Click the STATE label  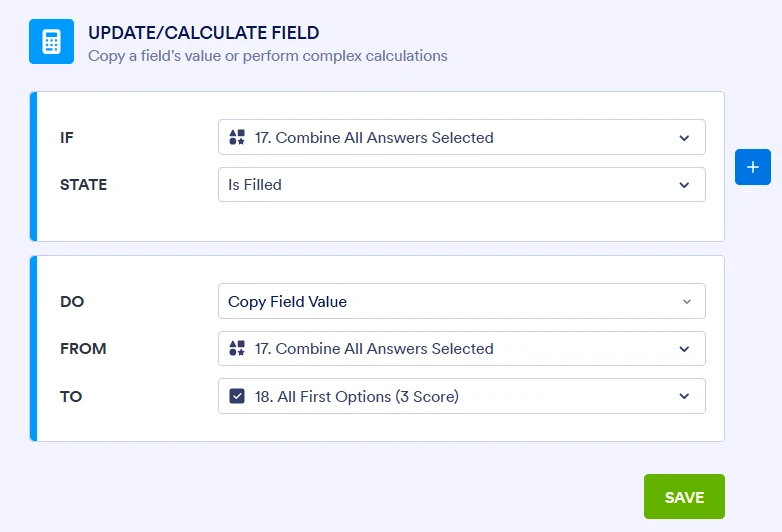[x=84, y=185]
